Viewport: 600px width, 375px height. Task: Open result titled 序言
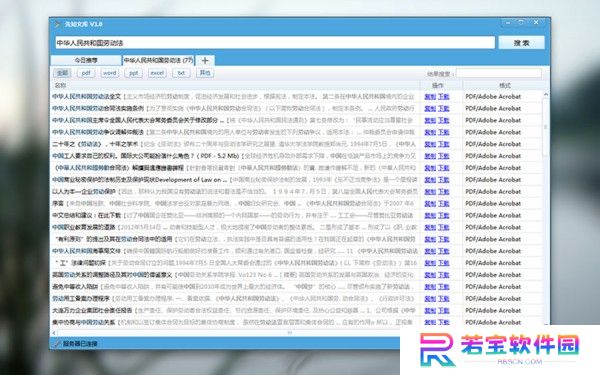click(x=58, y=203)
